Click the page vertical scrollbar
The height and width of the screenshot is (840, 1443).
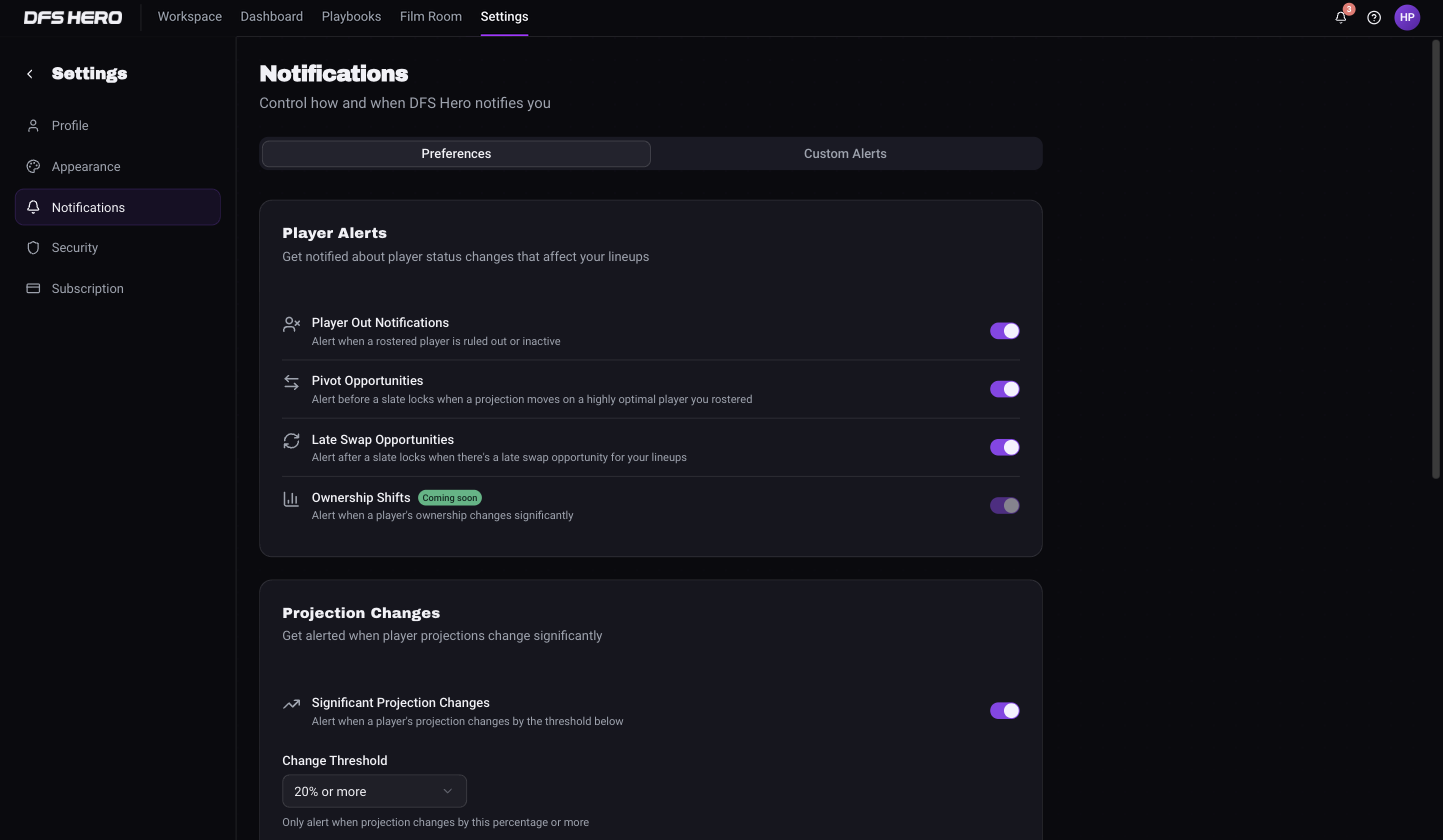tap(1437, 260)
